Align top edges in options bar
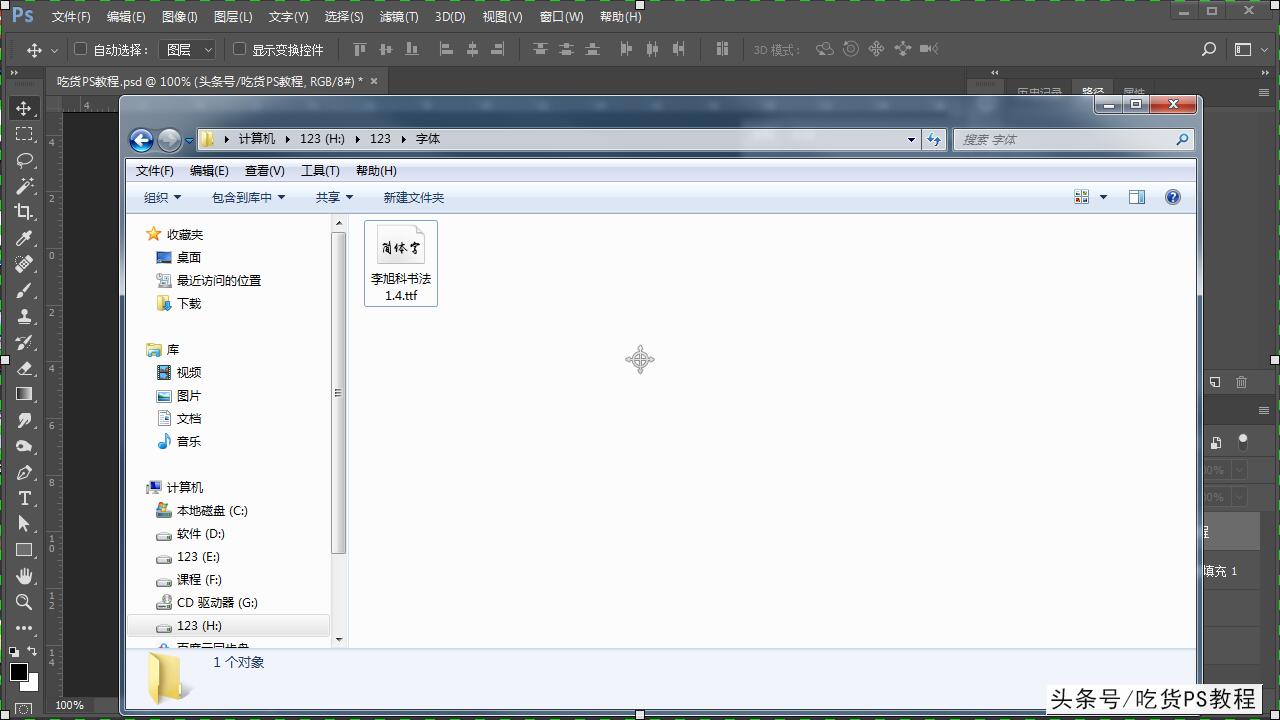 [360, 49]
